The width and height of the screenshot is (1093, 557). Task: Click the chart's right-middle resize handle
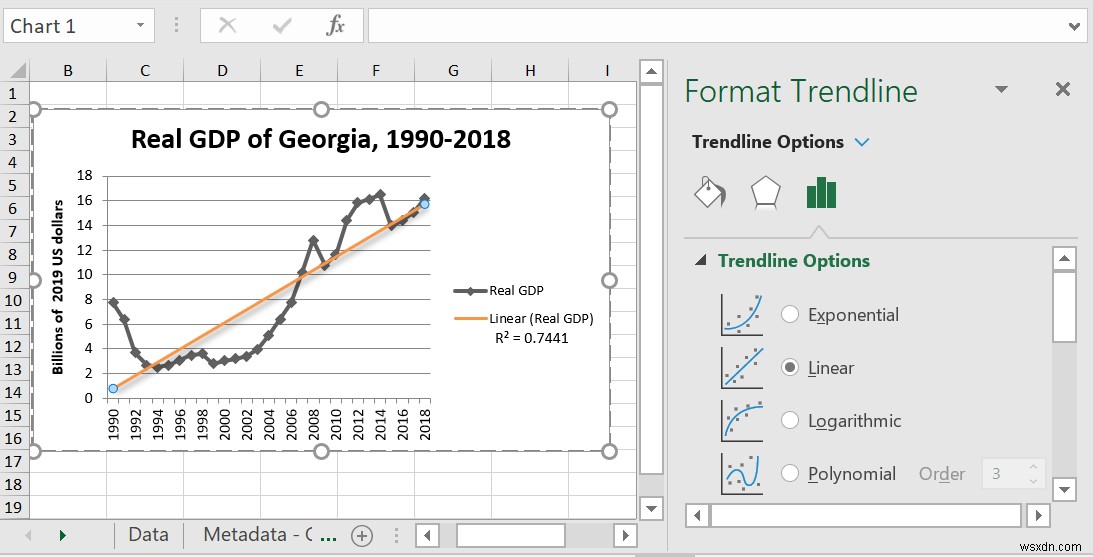click(609, 280)
